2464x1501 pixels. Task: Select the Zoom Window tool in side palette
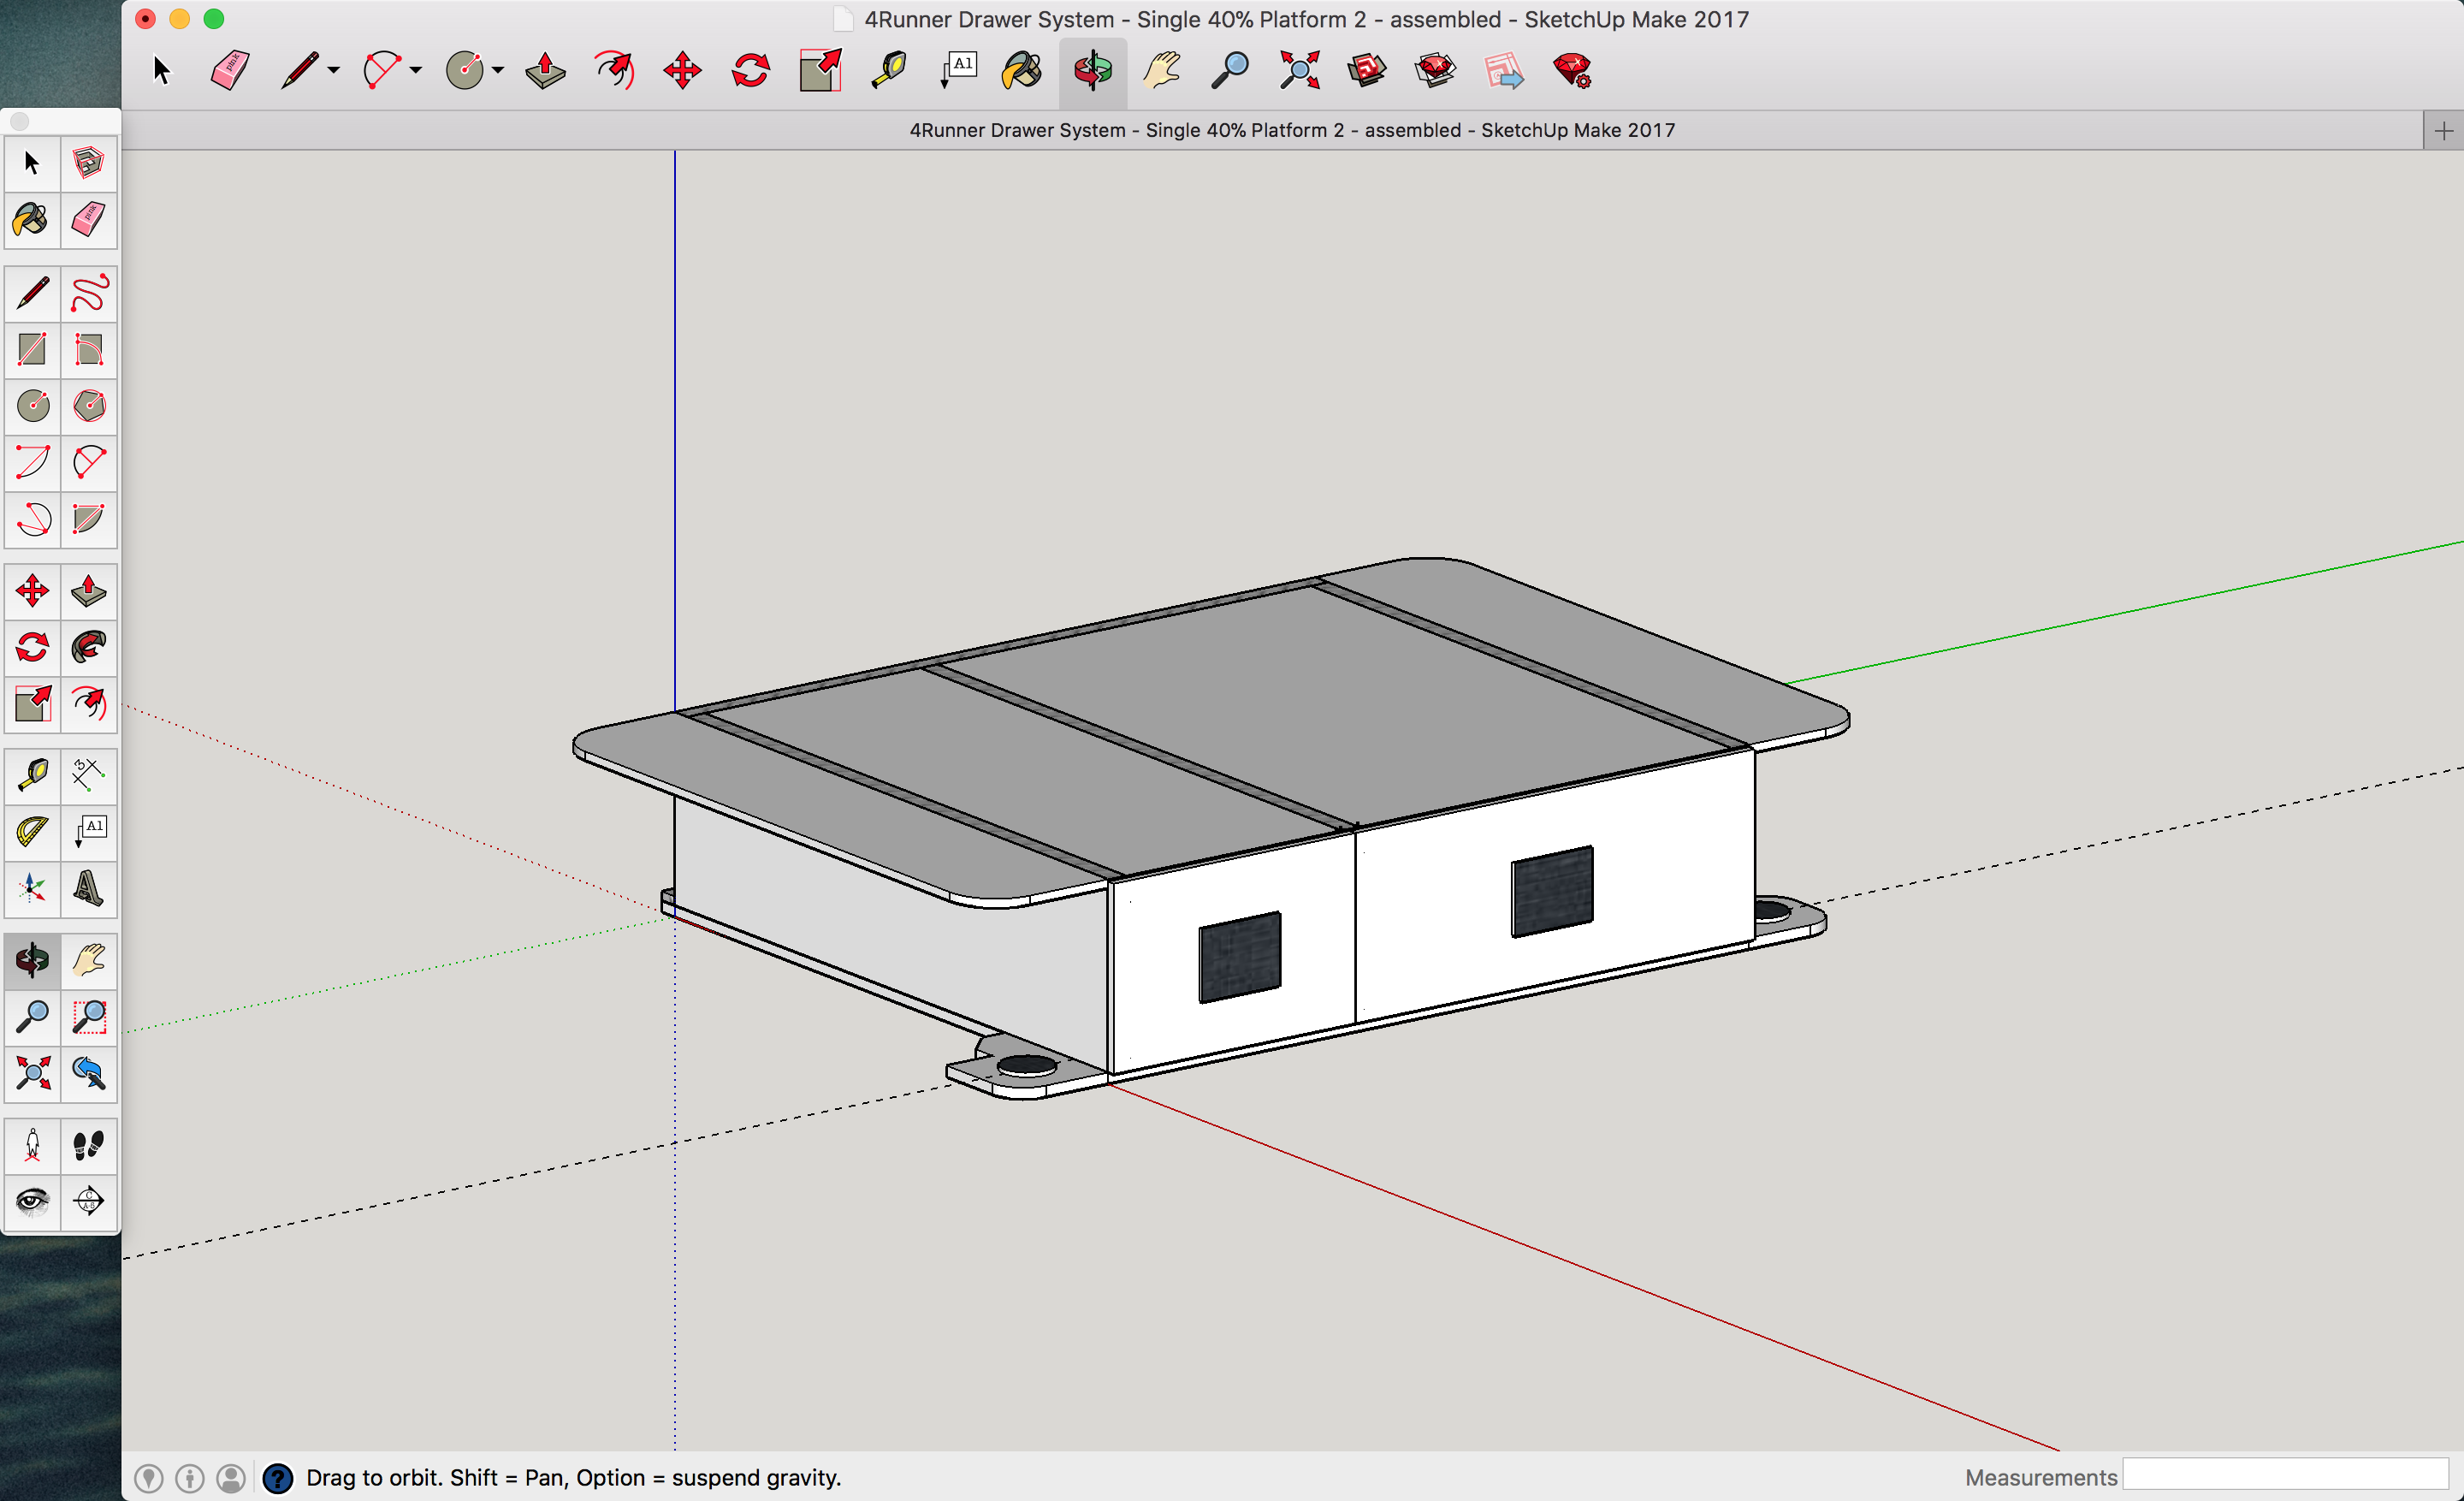pos(89,1017)
